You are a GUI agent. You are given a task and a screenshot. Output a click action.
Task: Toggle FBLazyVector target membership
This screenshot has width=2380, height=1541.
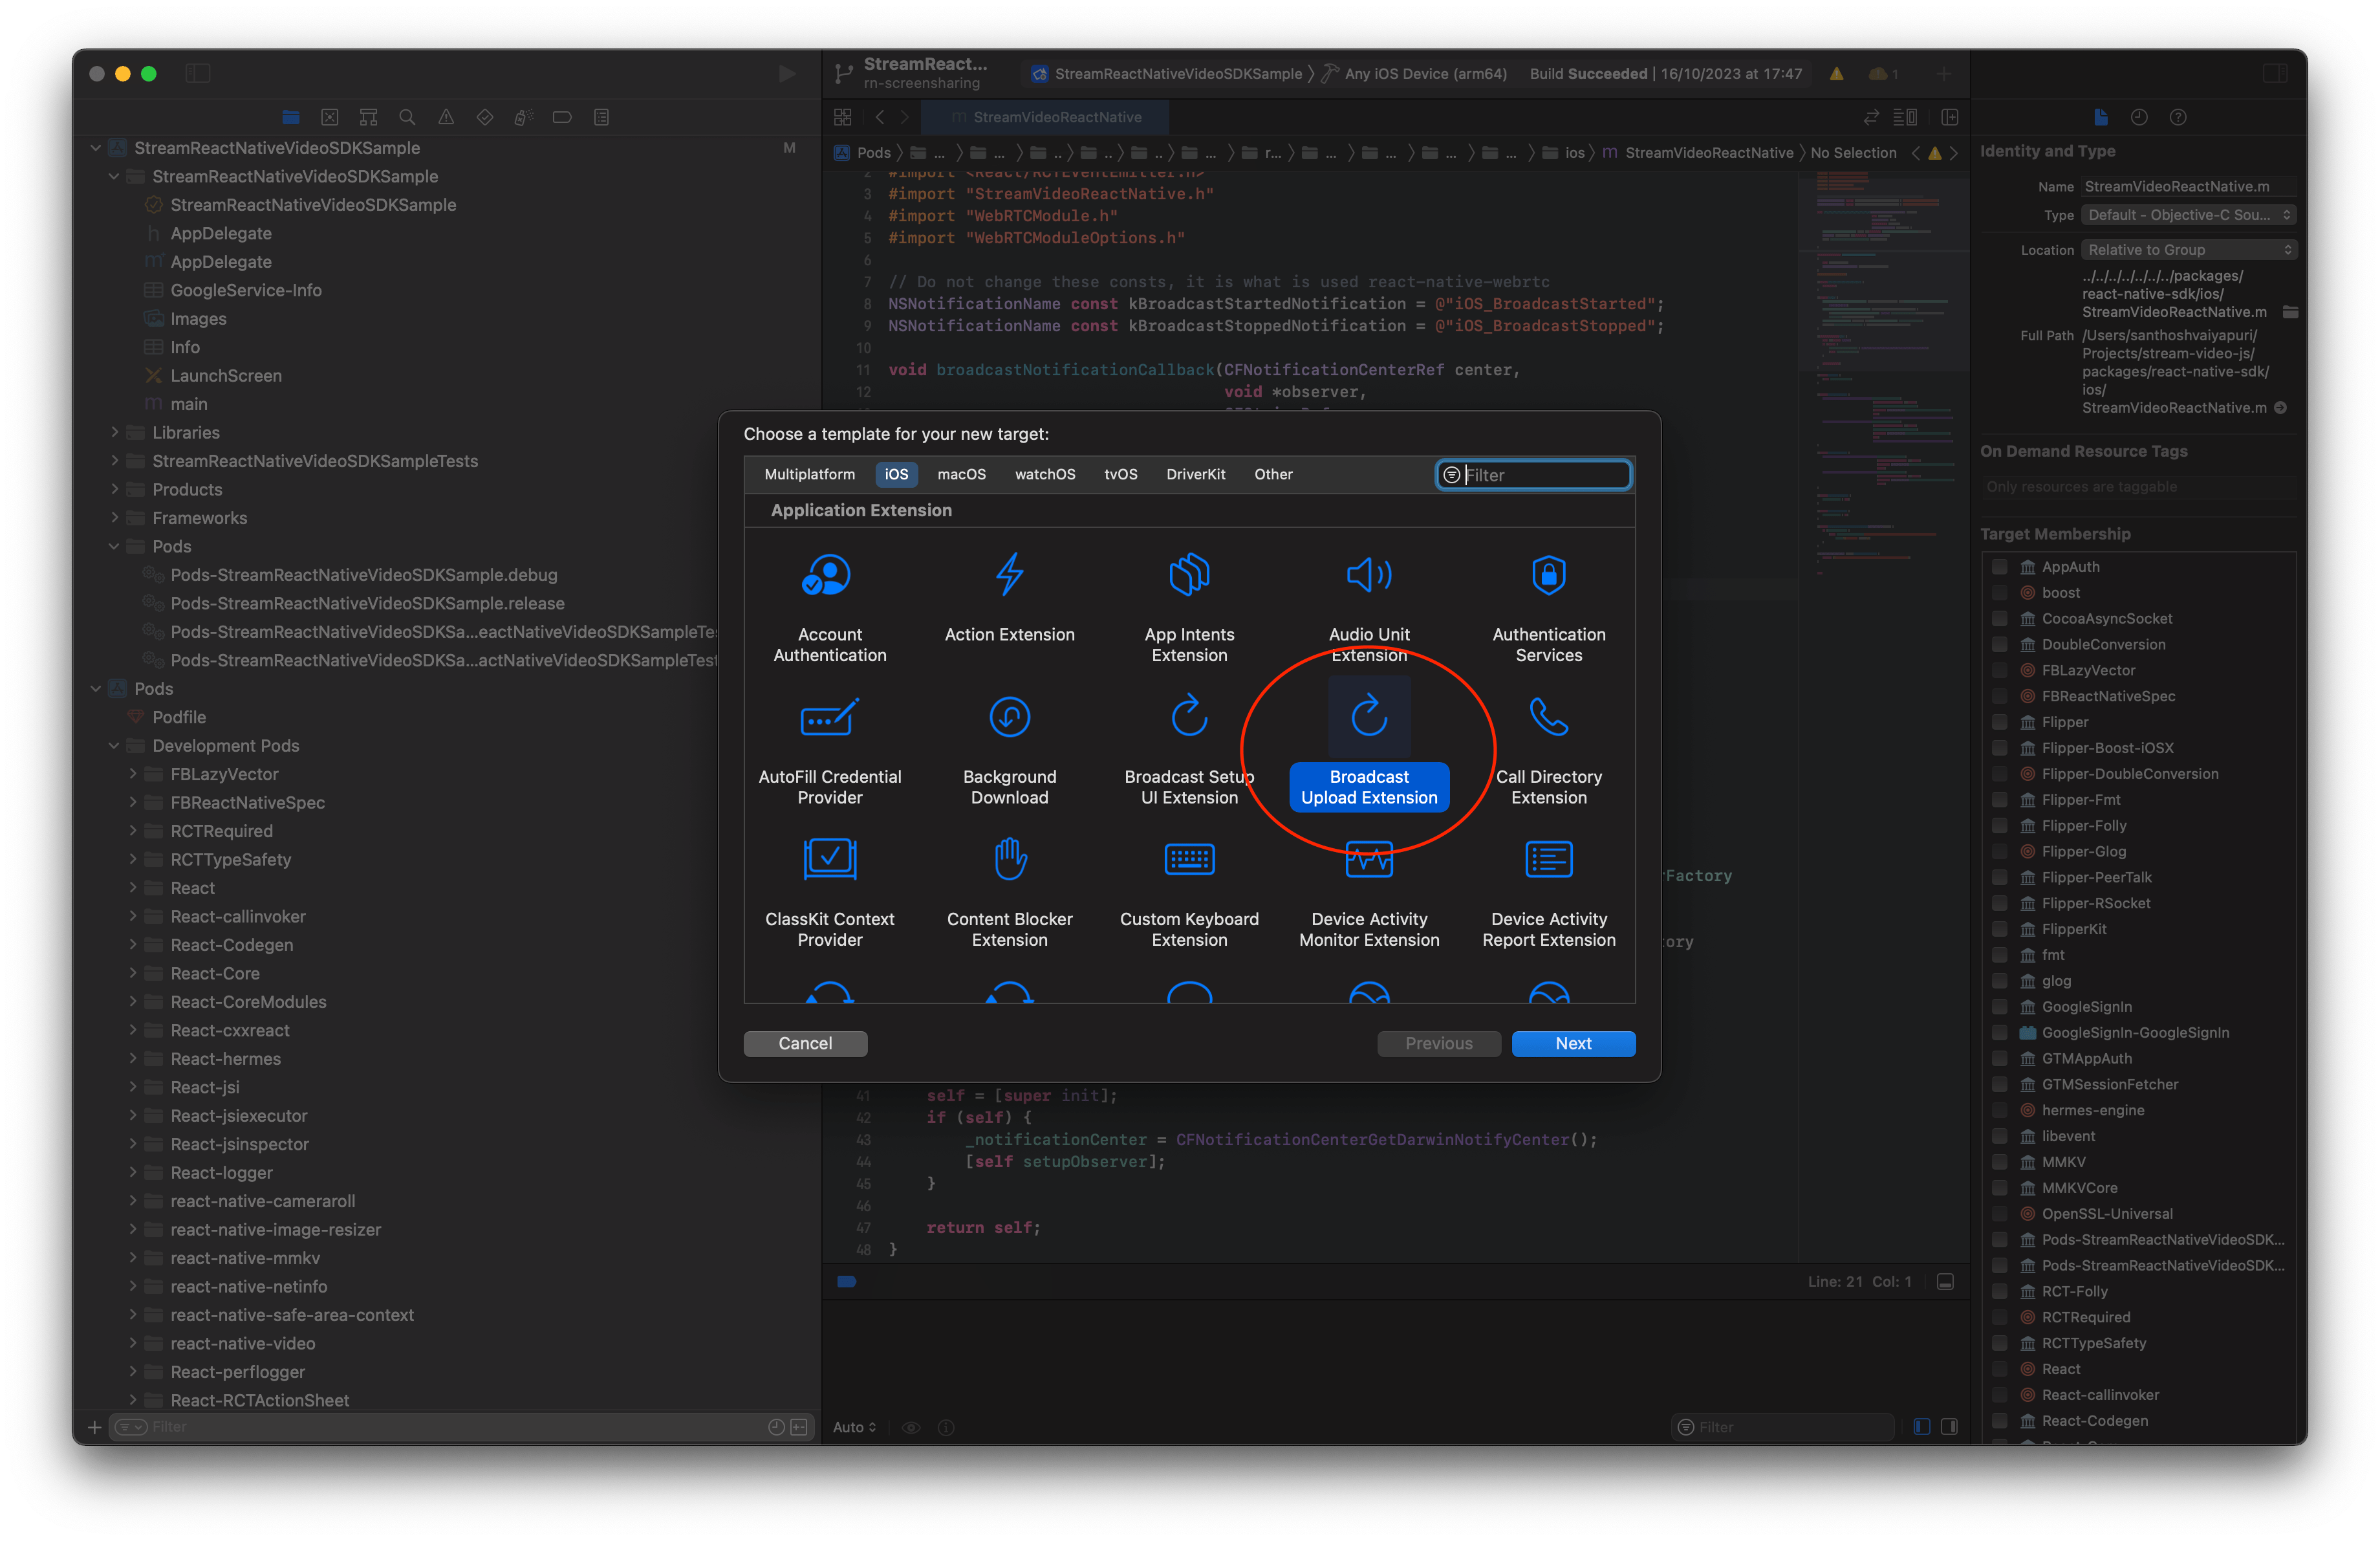(x=1999, y=671)
